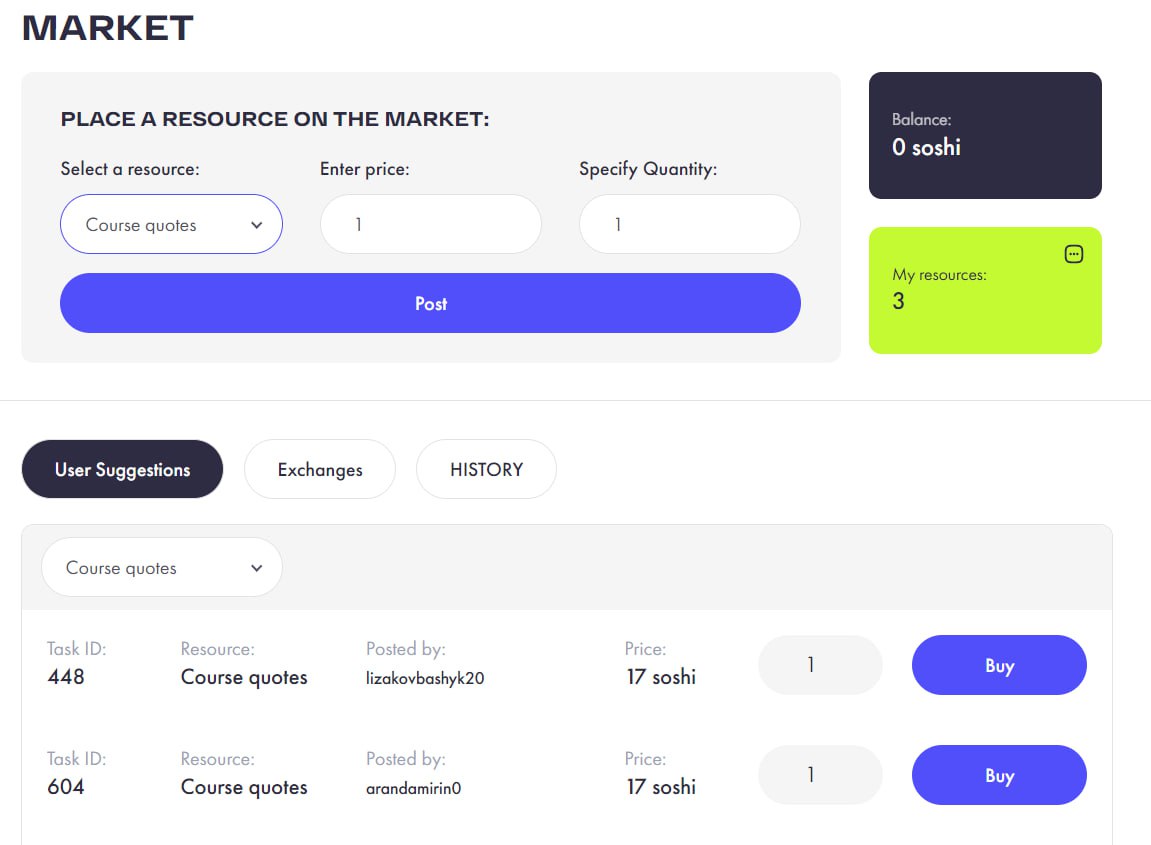Click quantity field for arandamirin0's offer
1151x845 pixels.
820,776
